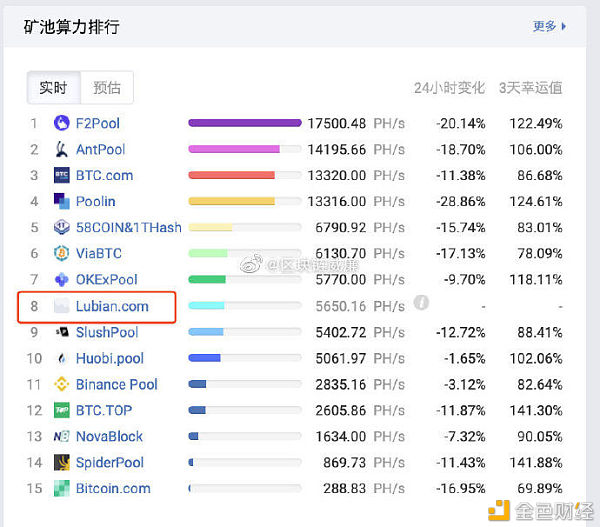The height and width of the screenshot is (527, 600).
Task: Open the Huobi.pool link
Action: coord(110,358)
